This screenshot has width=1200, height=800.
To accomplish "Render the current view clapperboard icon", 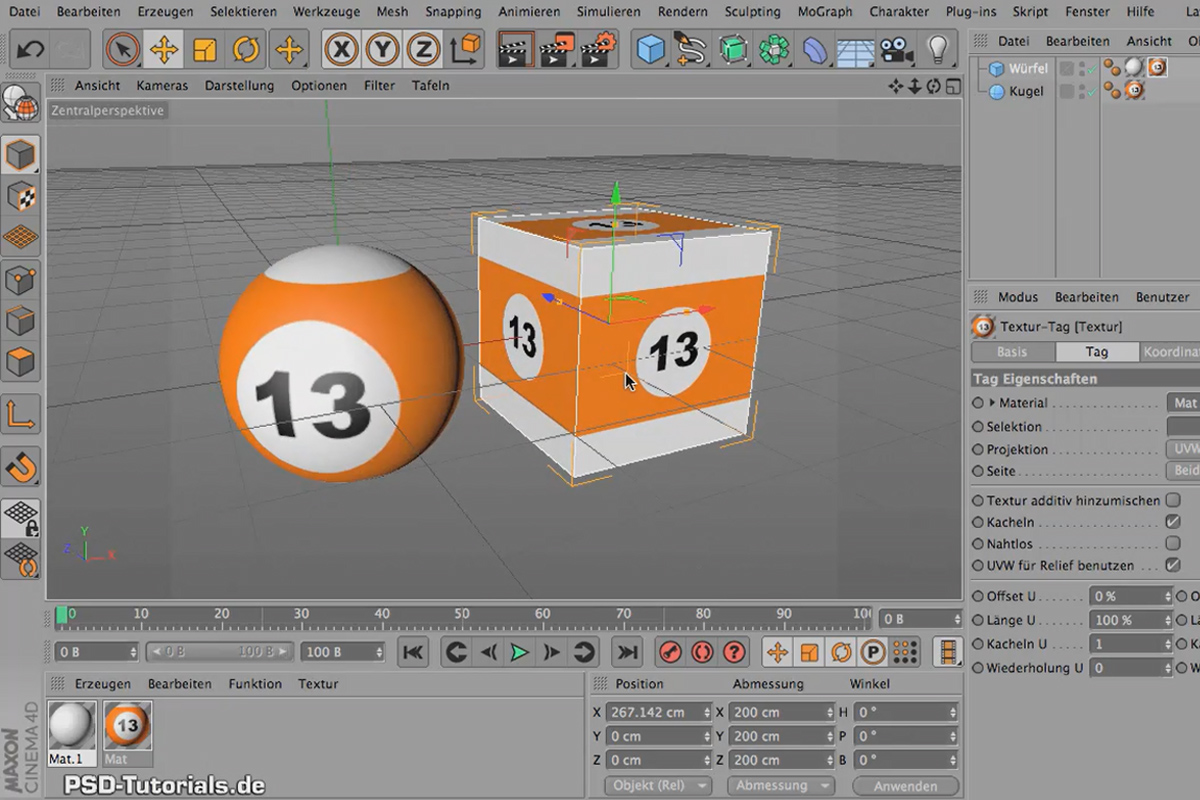I will coord(517,49).
